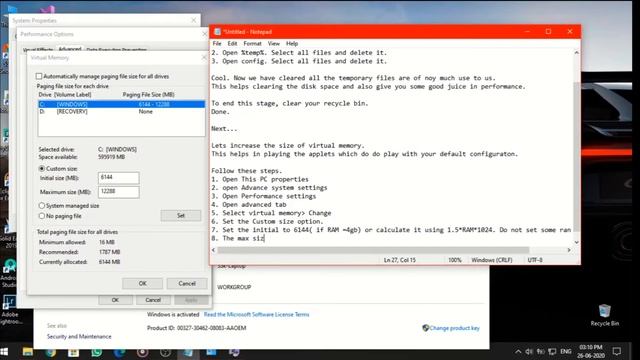Open Microsoft Store from the taskbar
Screen dimensions: 640x360
73,352
